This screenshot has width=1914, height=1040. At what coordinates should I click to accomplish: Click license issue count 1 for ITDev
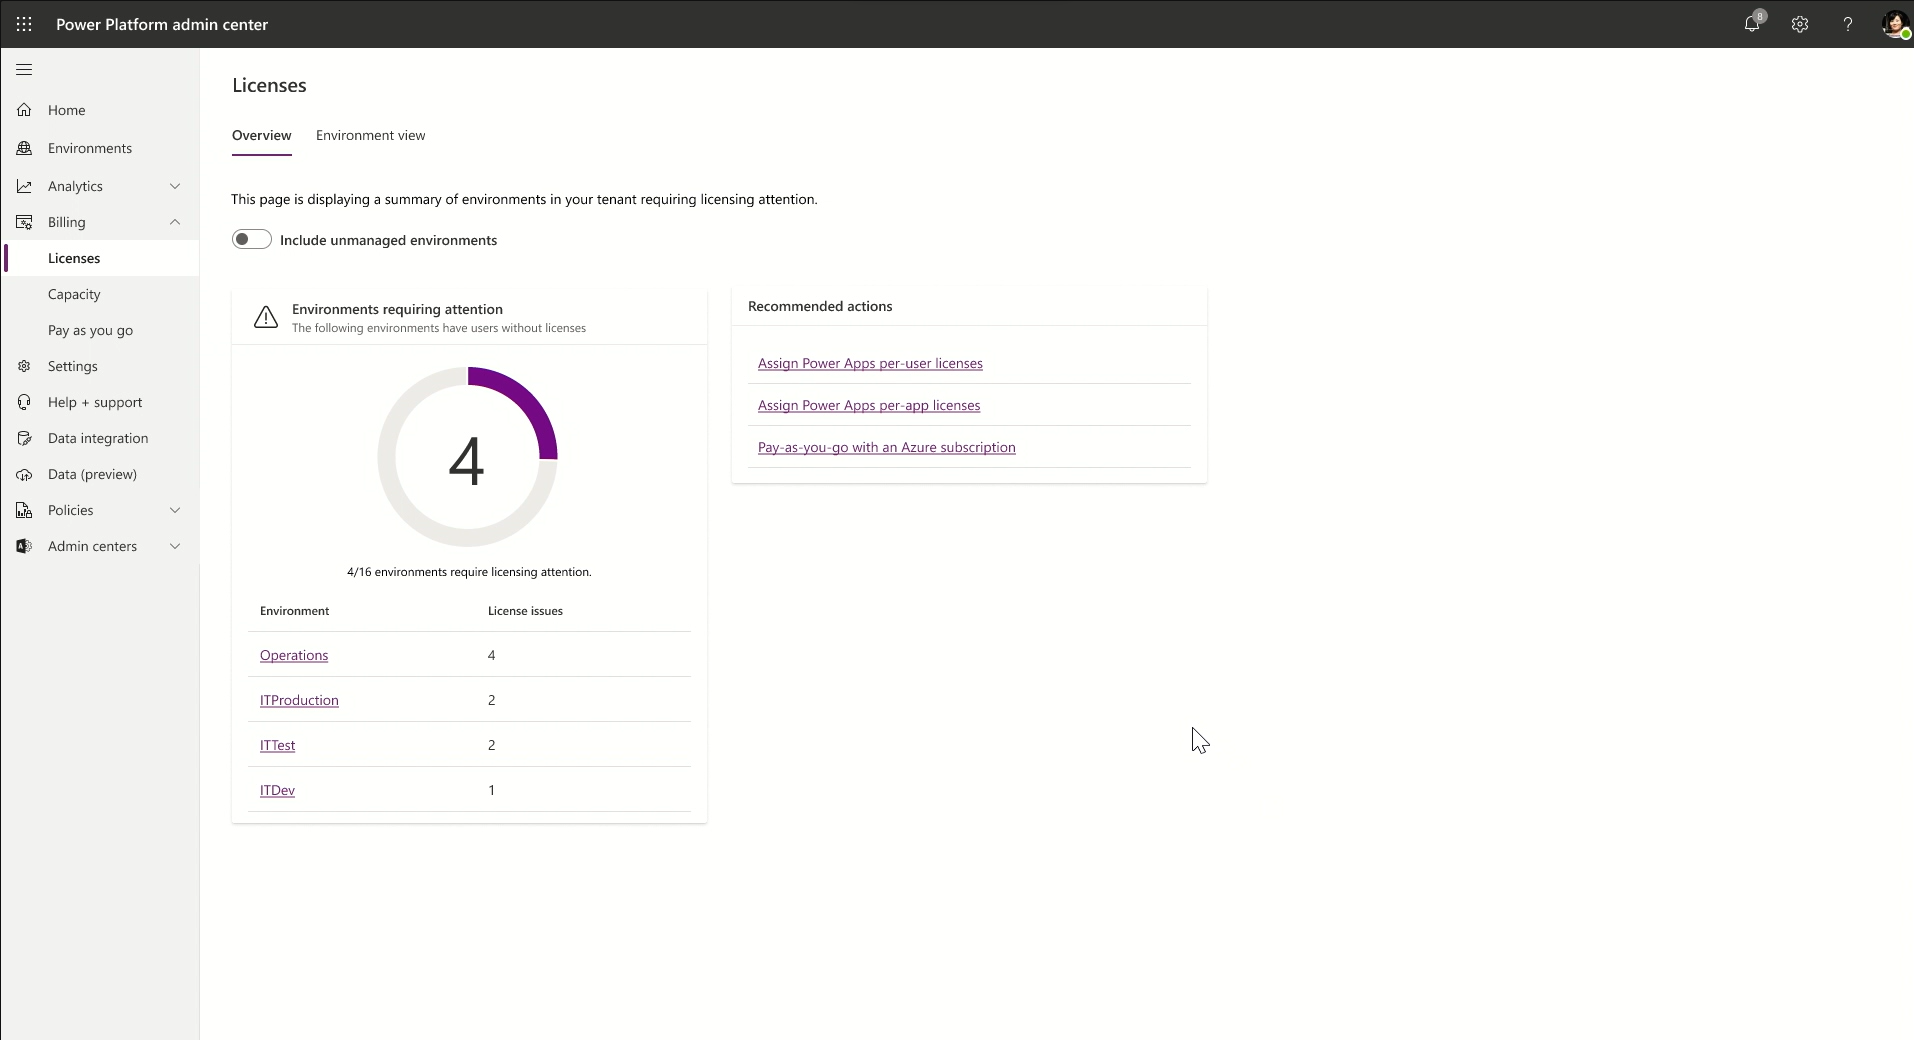(491, 790)
